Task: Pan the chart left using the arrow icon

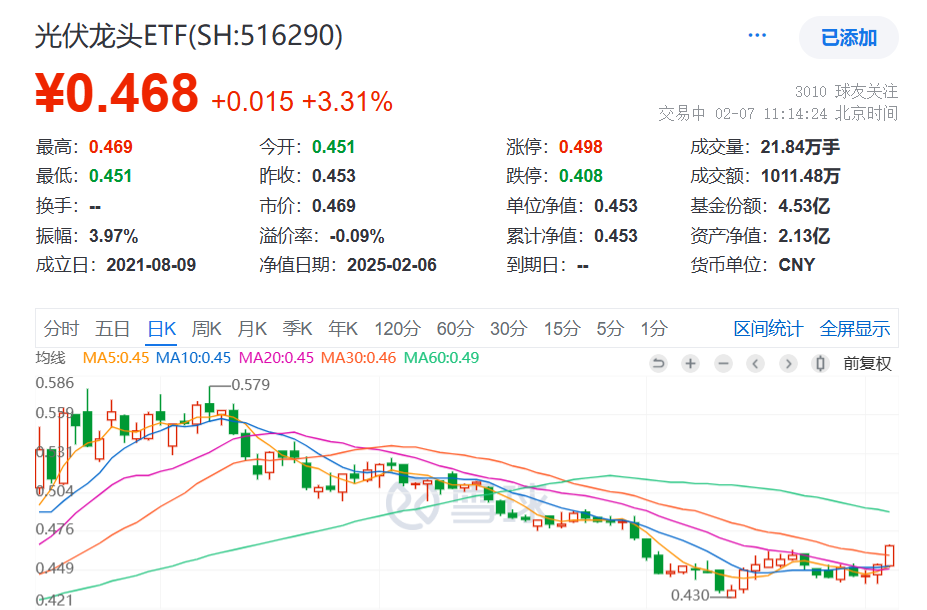Action: tap(757, 364)
